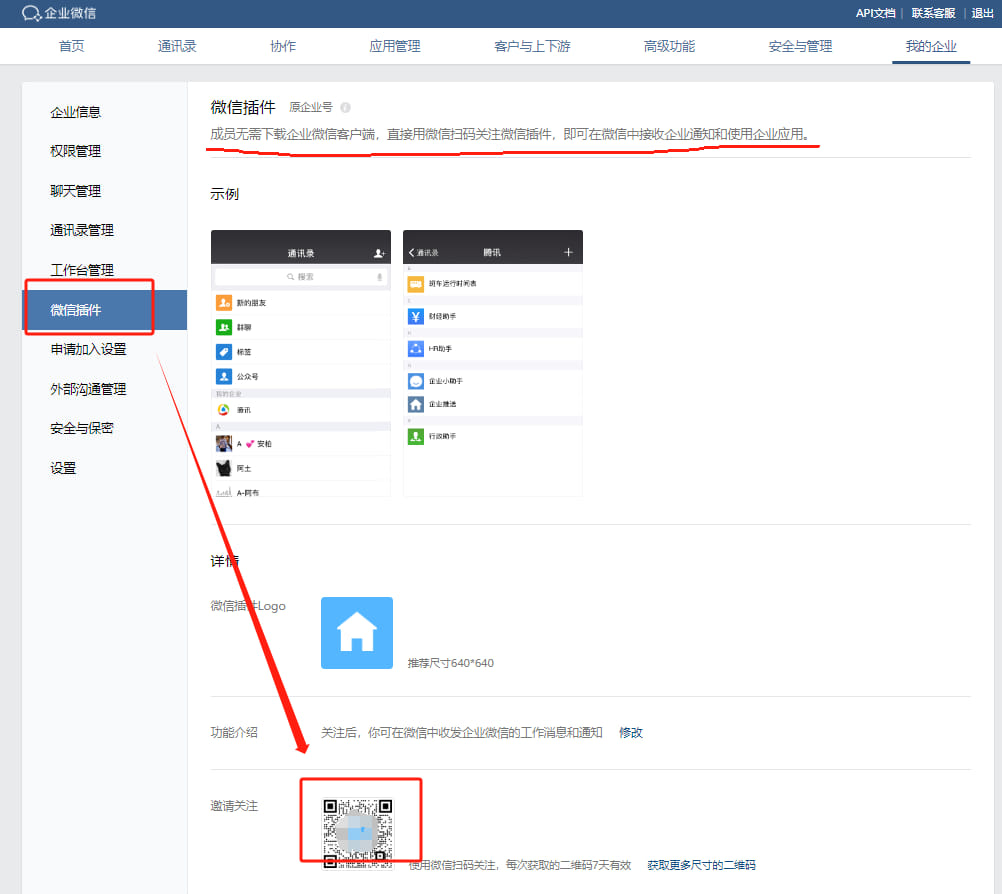Select the 企业推送 house icon

pyautogui.click(x=415, y=405)
